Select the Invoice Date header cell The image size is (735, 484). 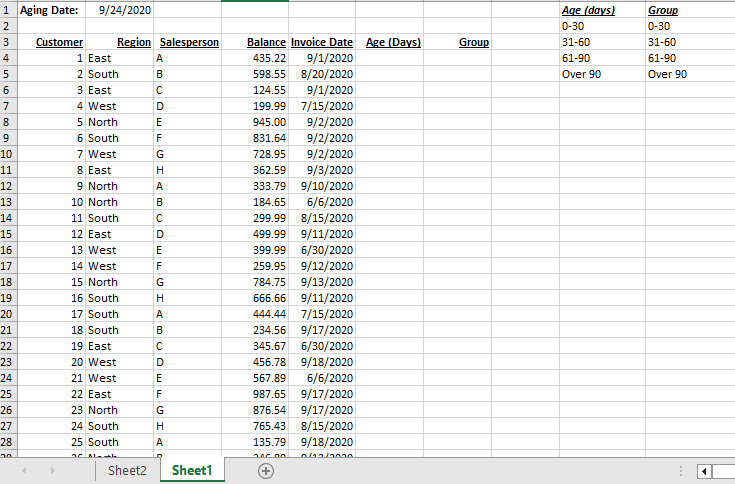[x=322, y=42]
